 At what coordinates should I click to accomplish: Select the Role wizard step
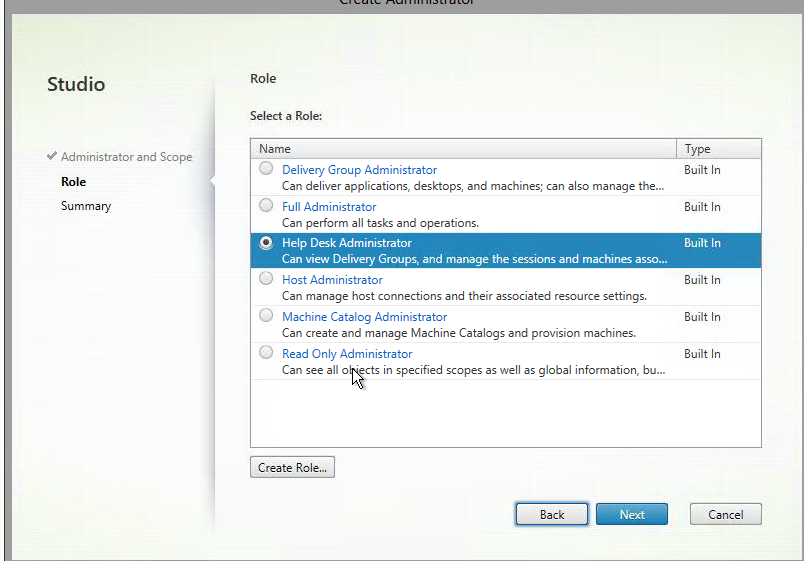pos(73,182)
